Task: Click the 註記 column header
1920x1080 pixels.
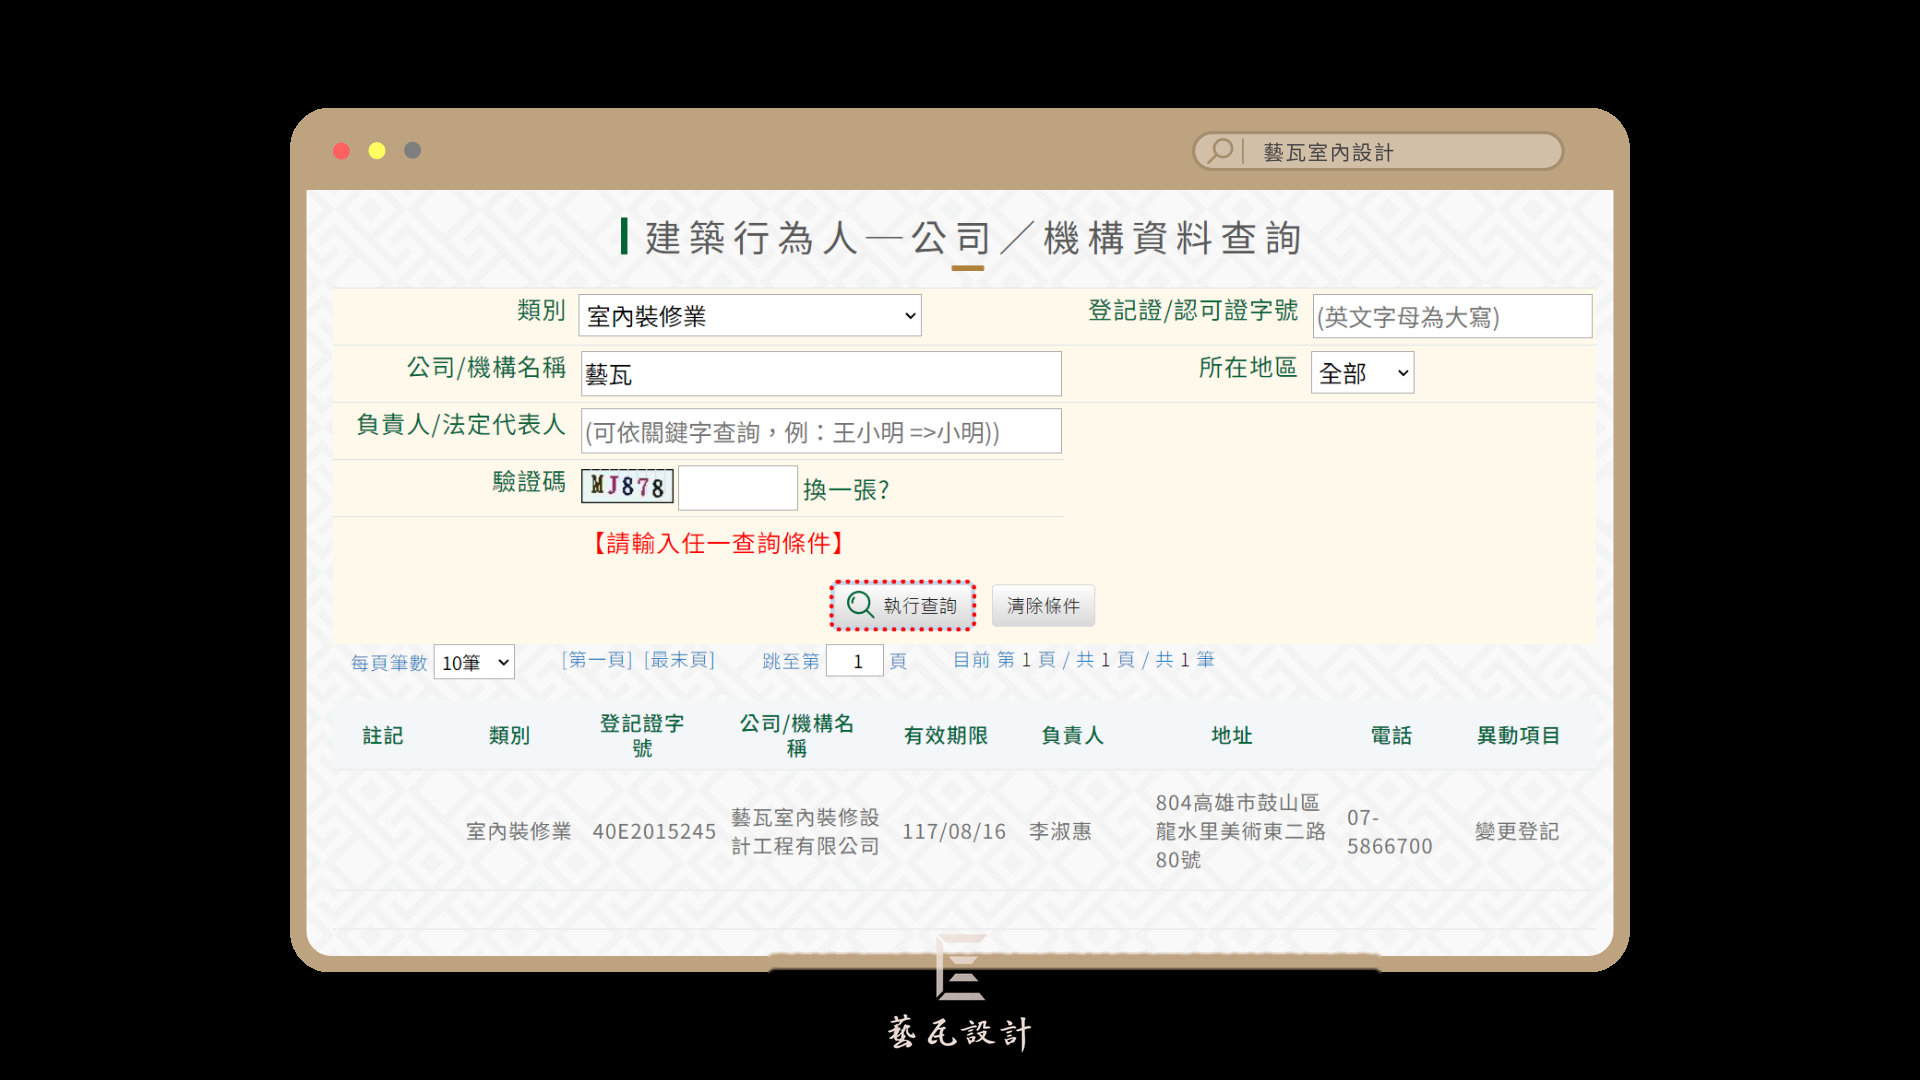Action: [x=383, y=736]
